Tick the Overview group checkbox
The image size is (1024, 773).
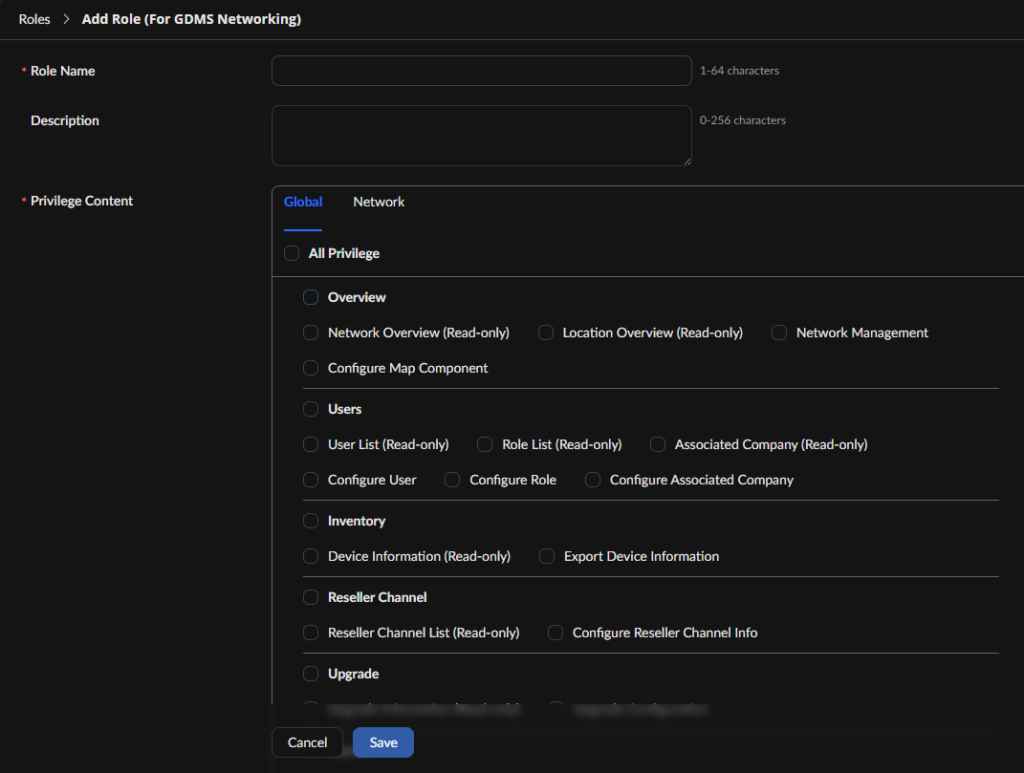pos(311,297)
